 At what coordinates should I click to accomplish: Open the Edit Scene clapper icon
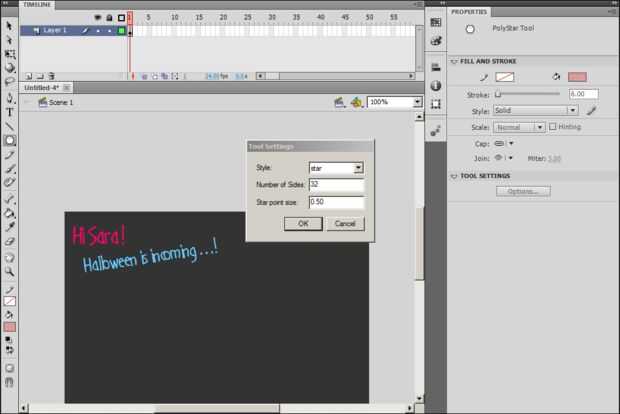pyautogui.click(x=339, y=102)
